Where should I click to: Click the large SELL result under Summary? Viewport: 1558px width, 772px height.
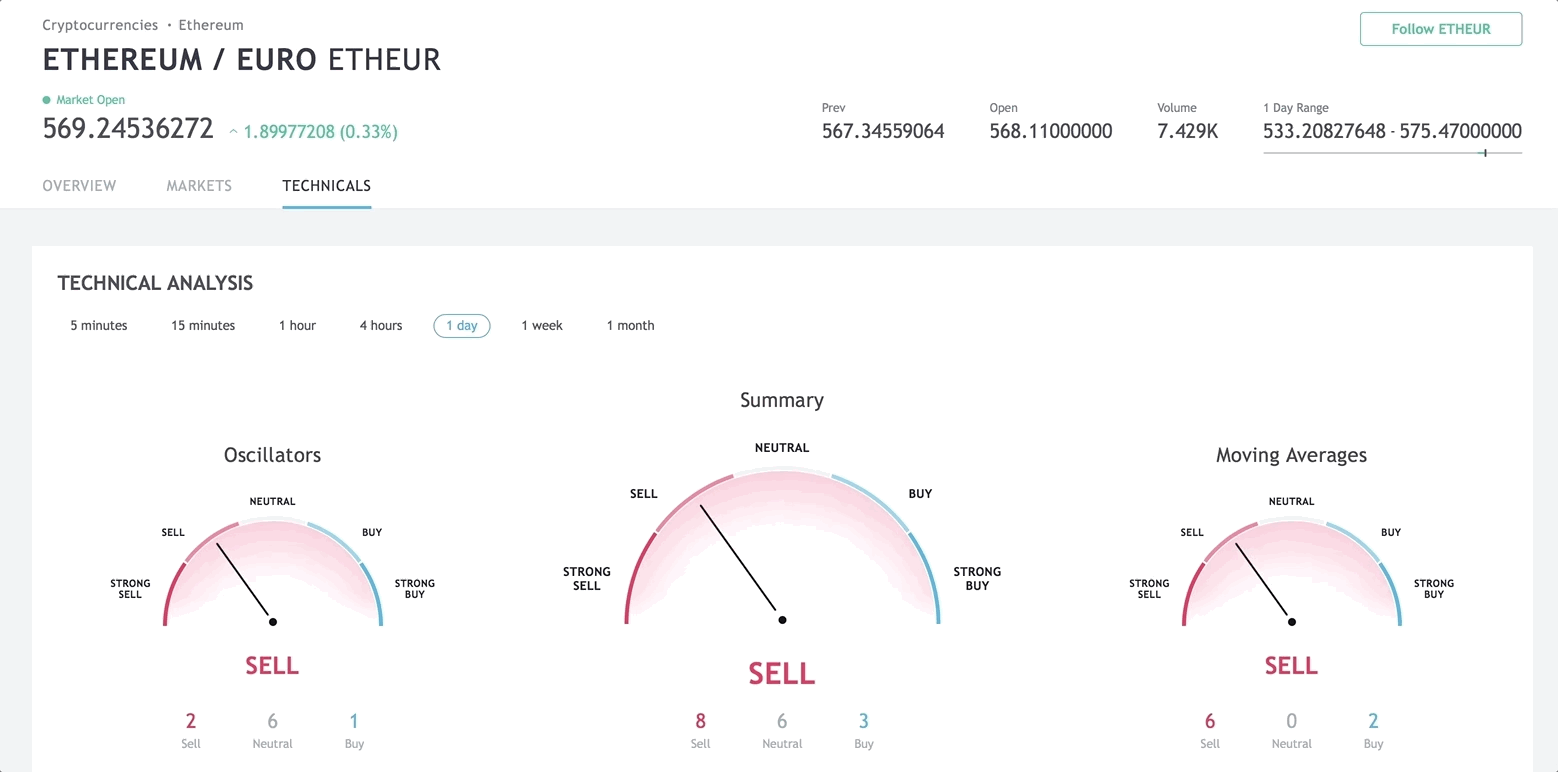[782, 674]
